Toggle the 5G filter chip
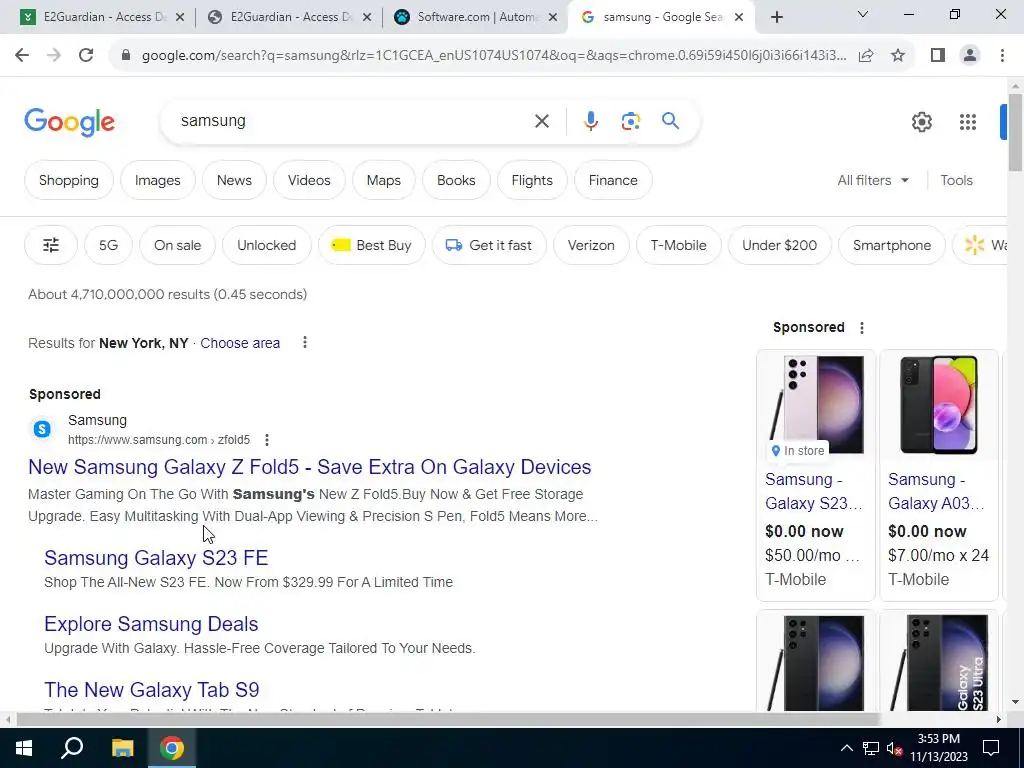This screenshot has width=1024, height=768. [x=108, y=245]
